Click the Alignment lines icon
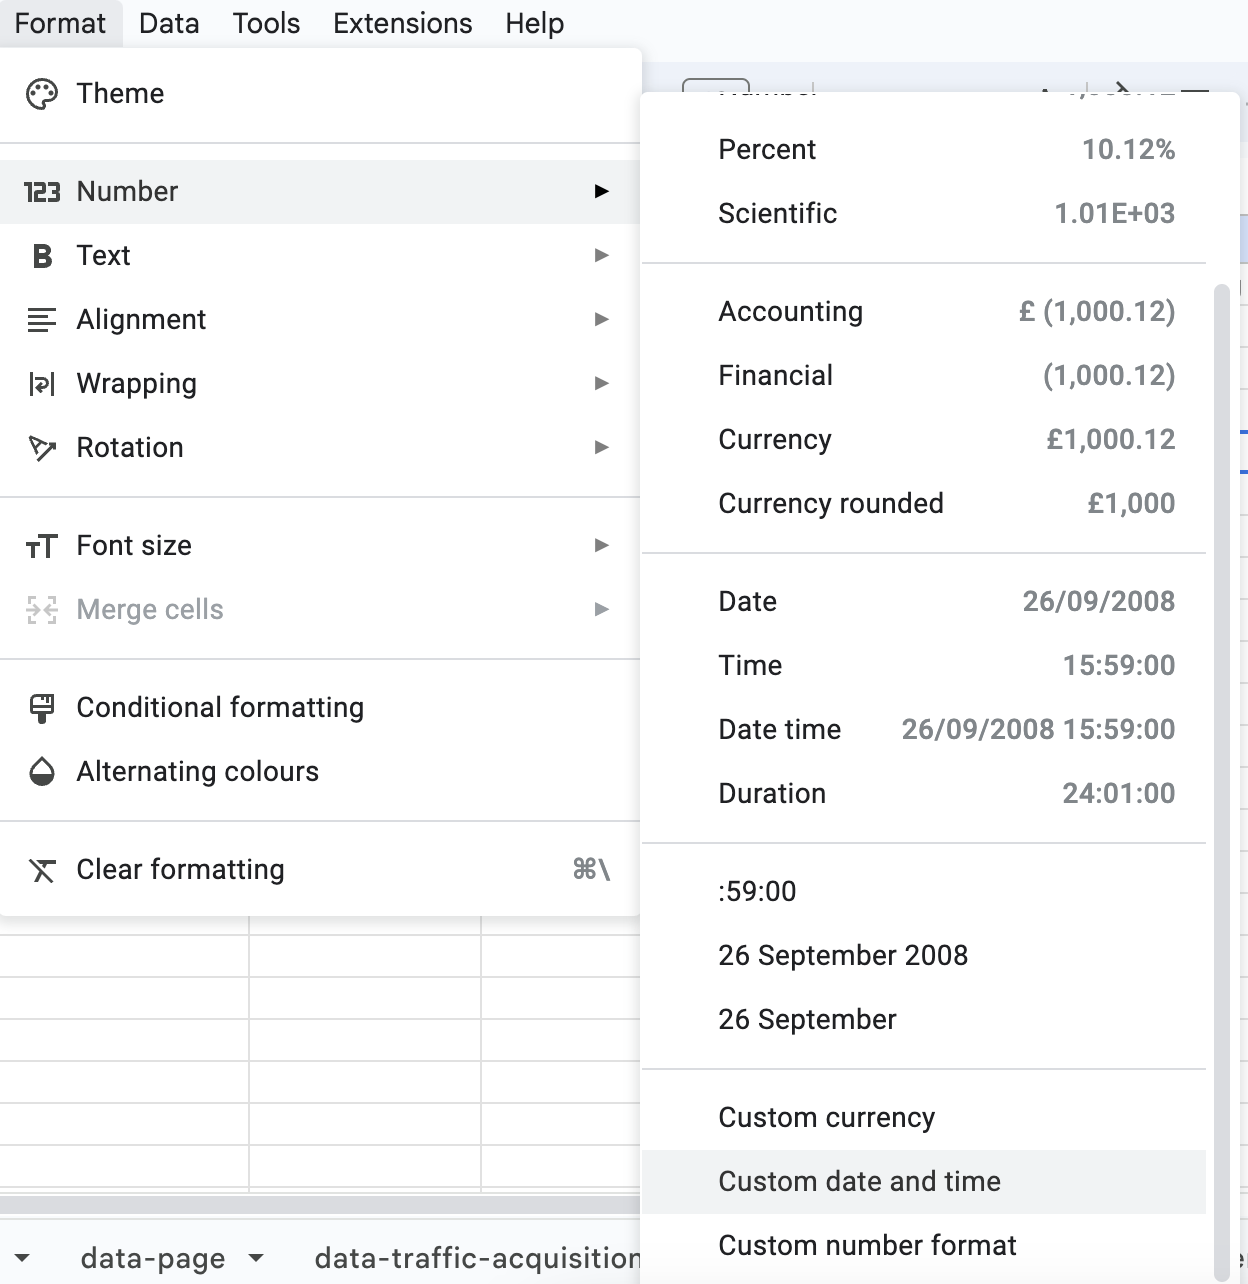 coord(42,320)
